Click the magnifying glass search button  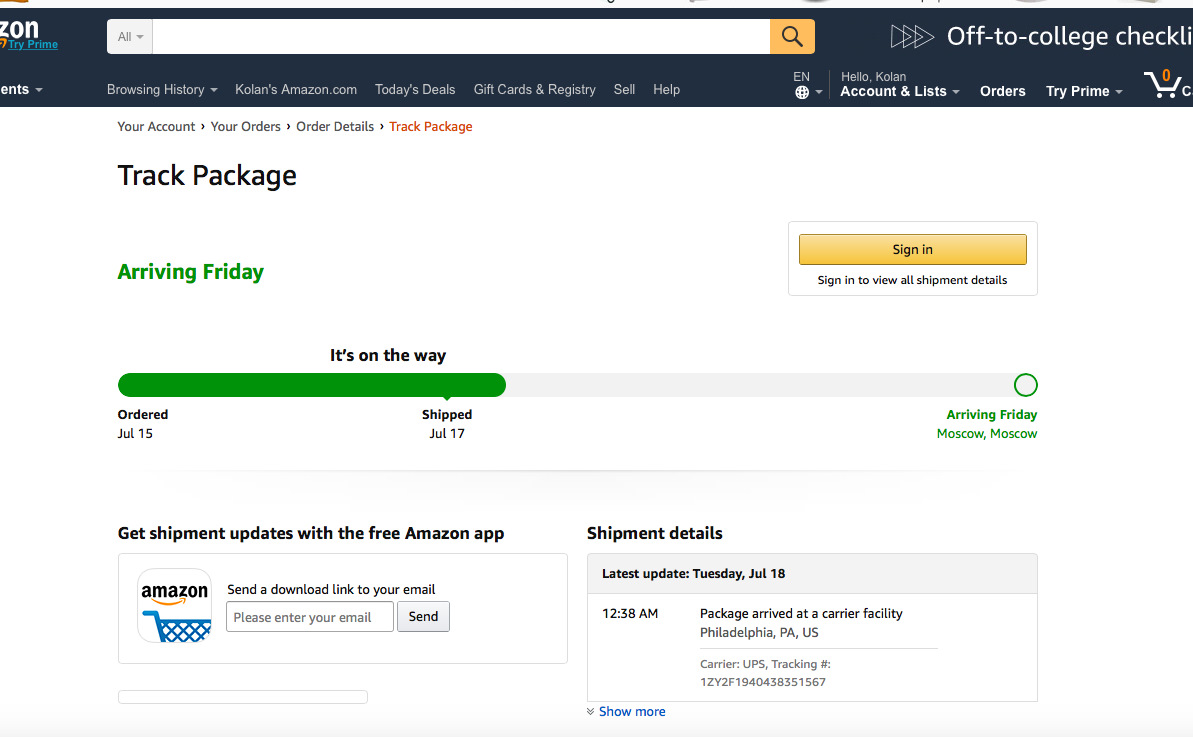(792, 37)
